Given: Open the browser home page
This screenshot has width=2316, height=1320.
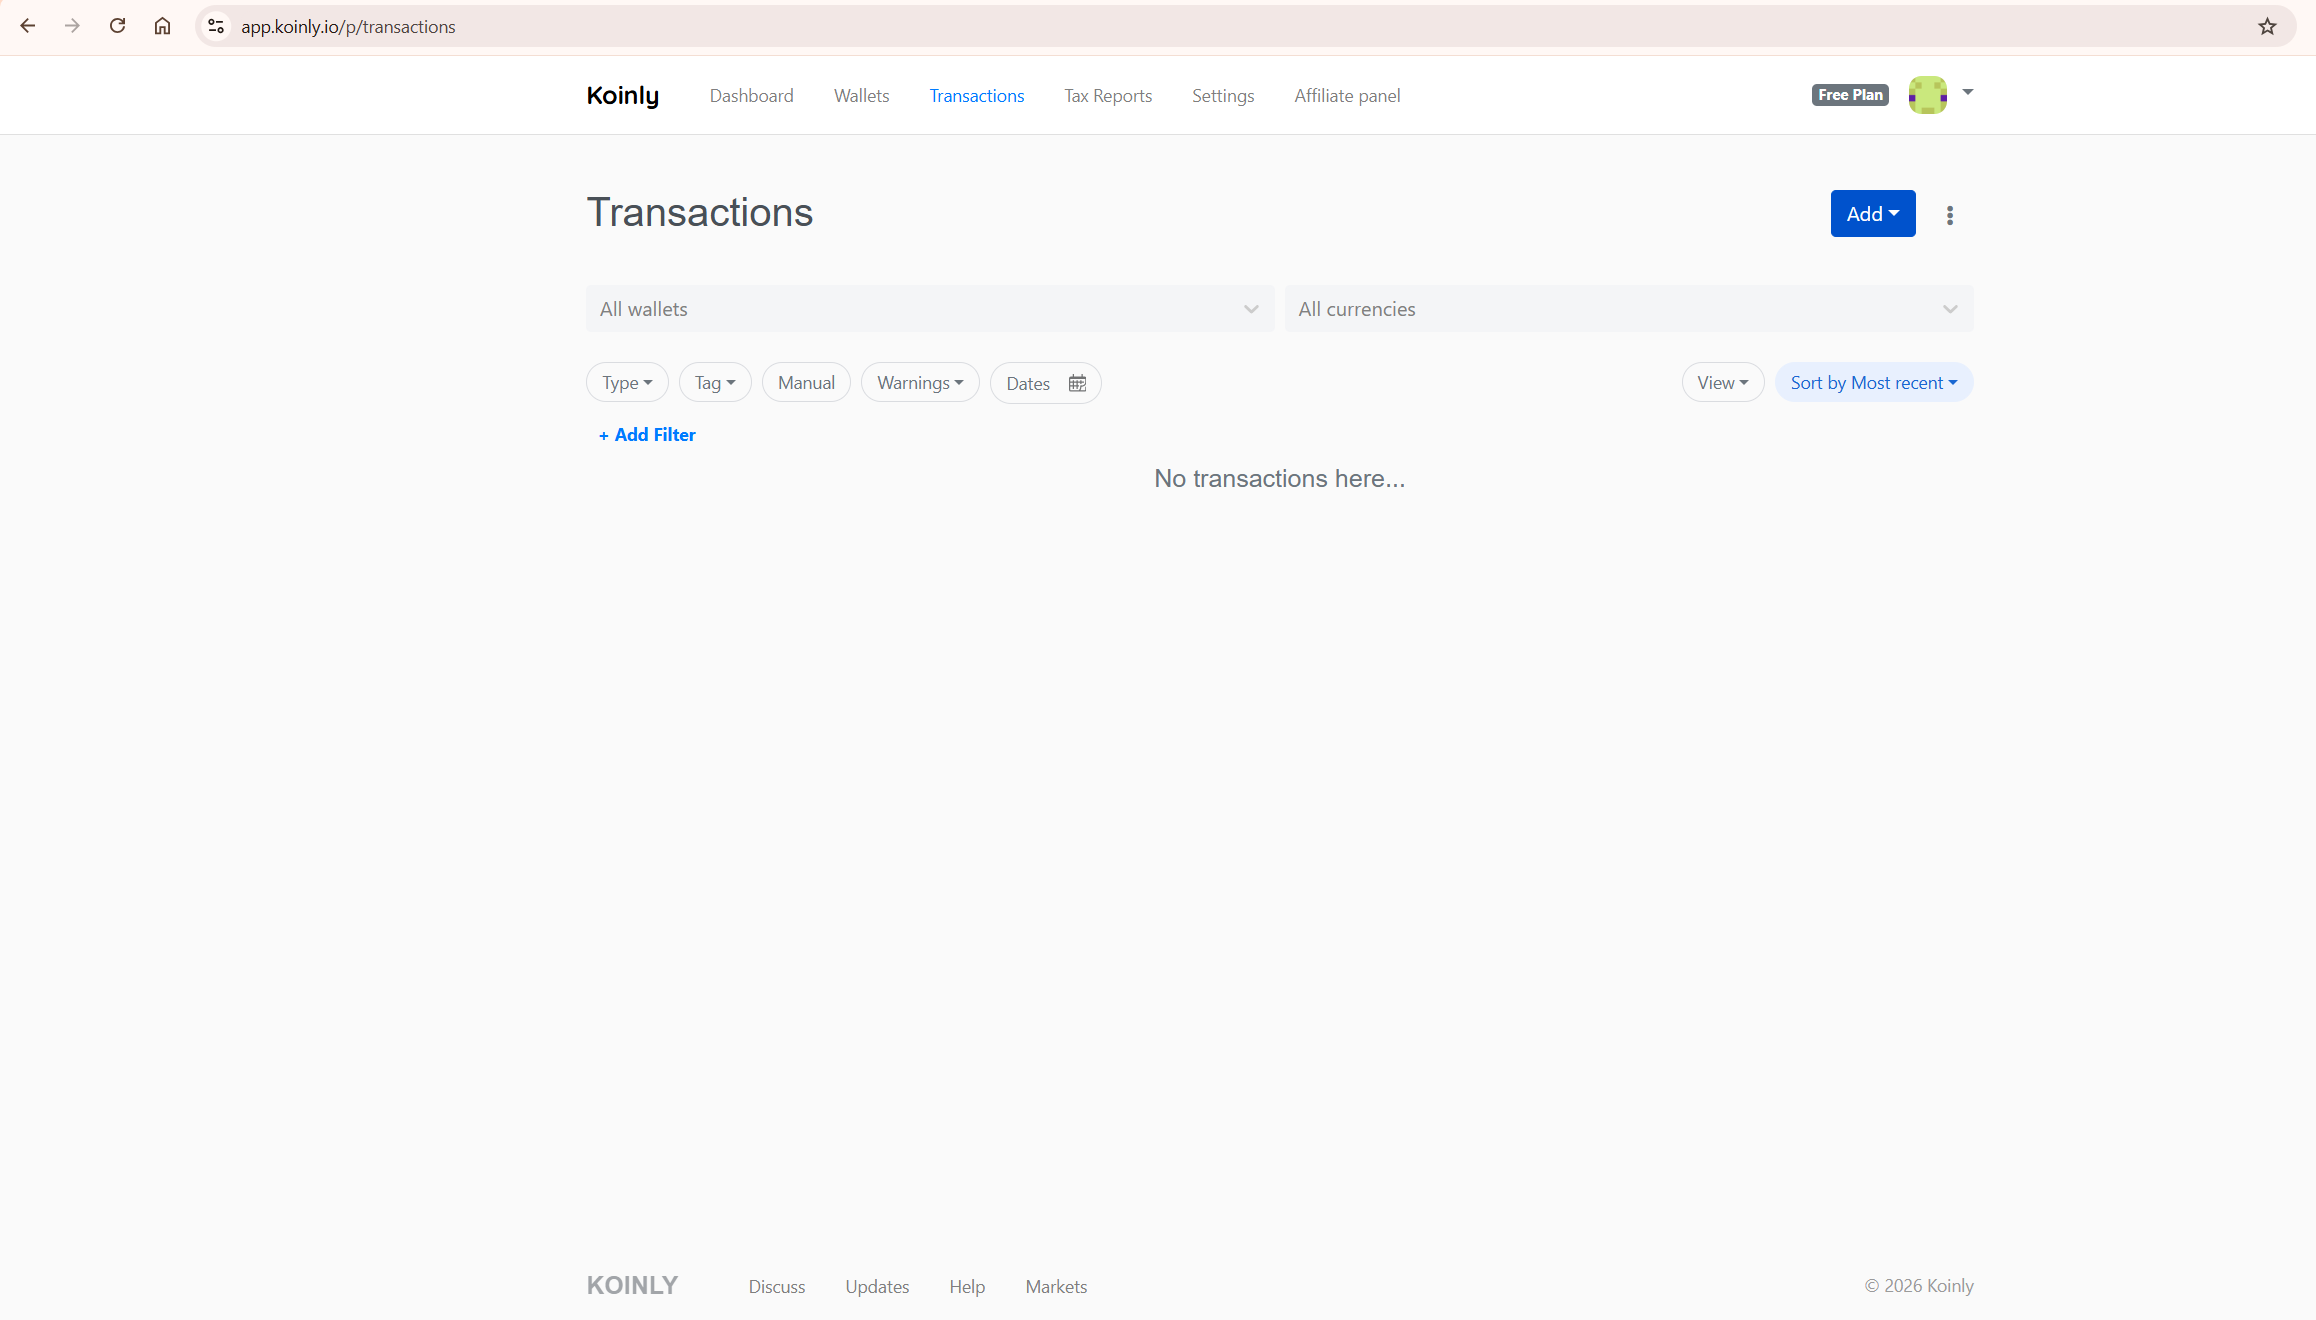Looking at the screenshot, I should click(x=162, y=26).
